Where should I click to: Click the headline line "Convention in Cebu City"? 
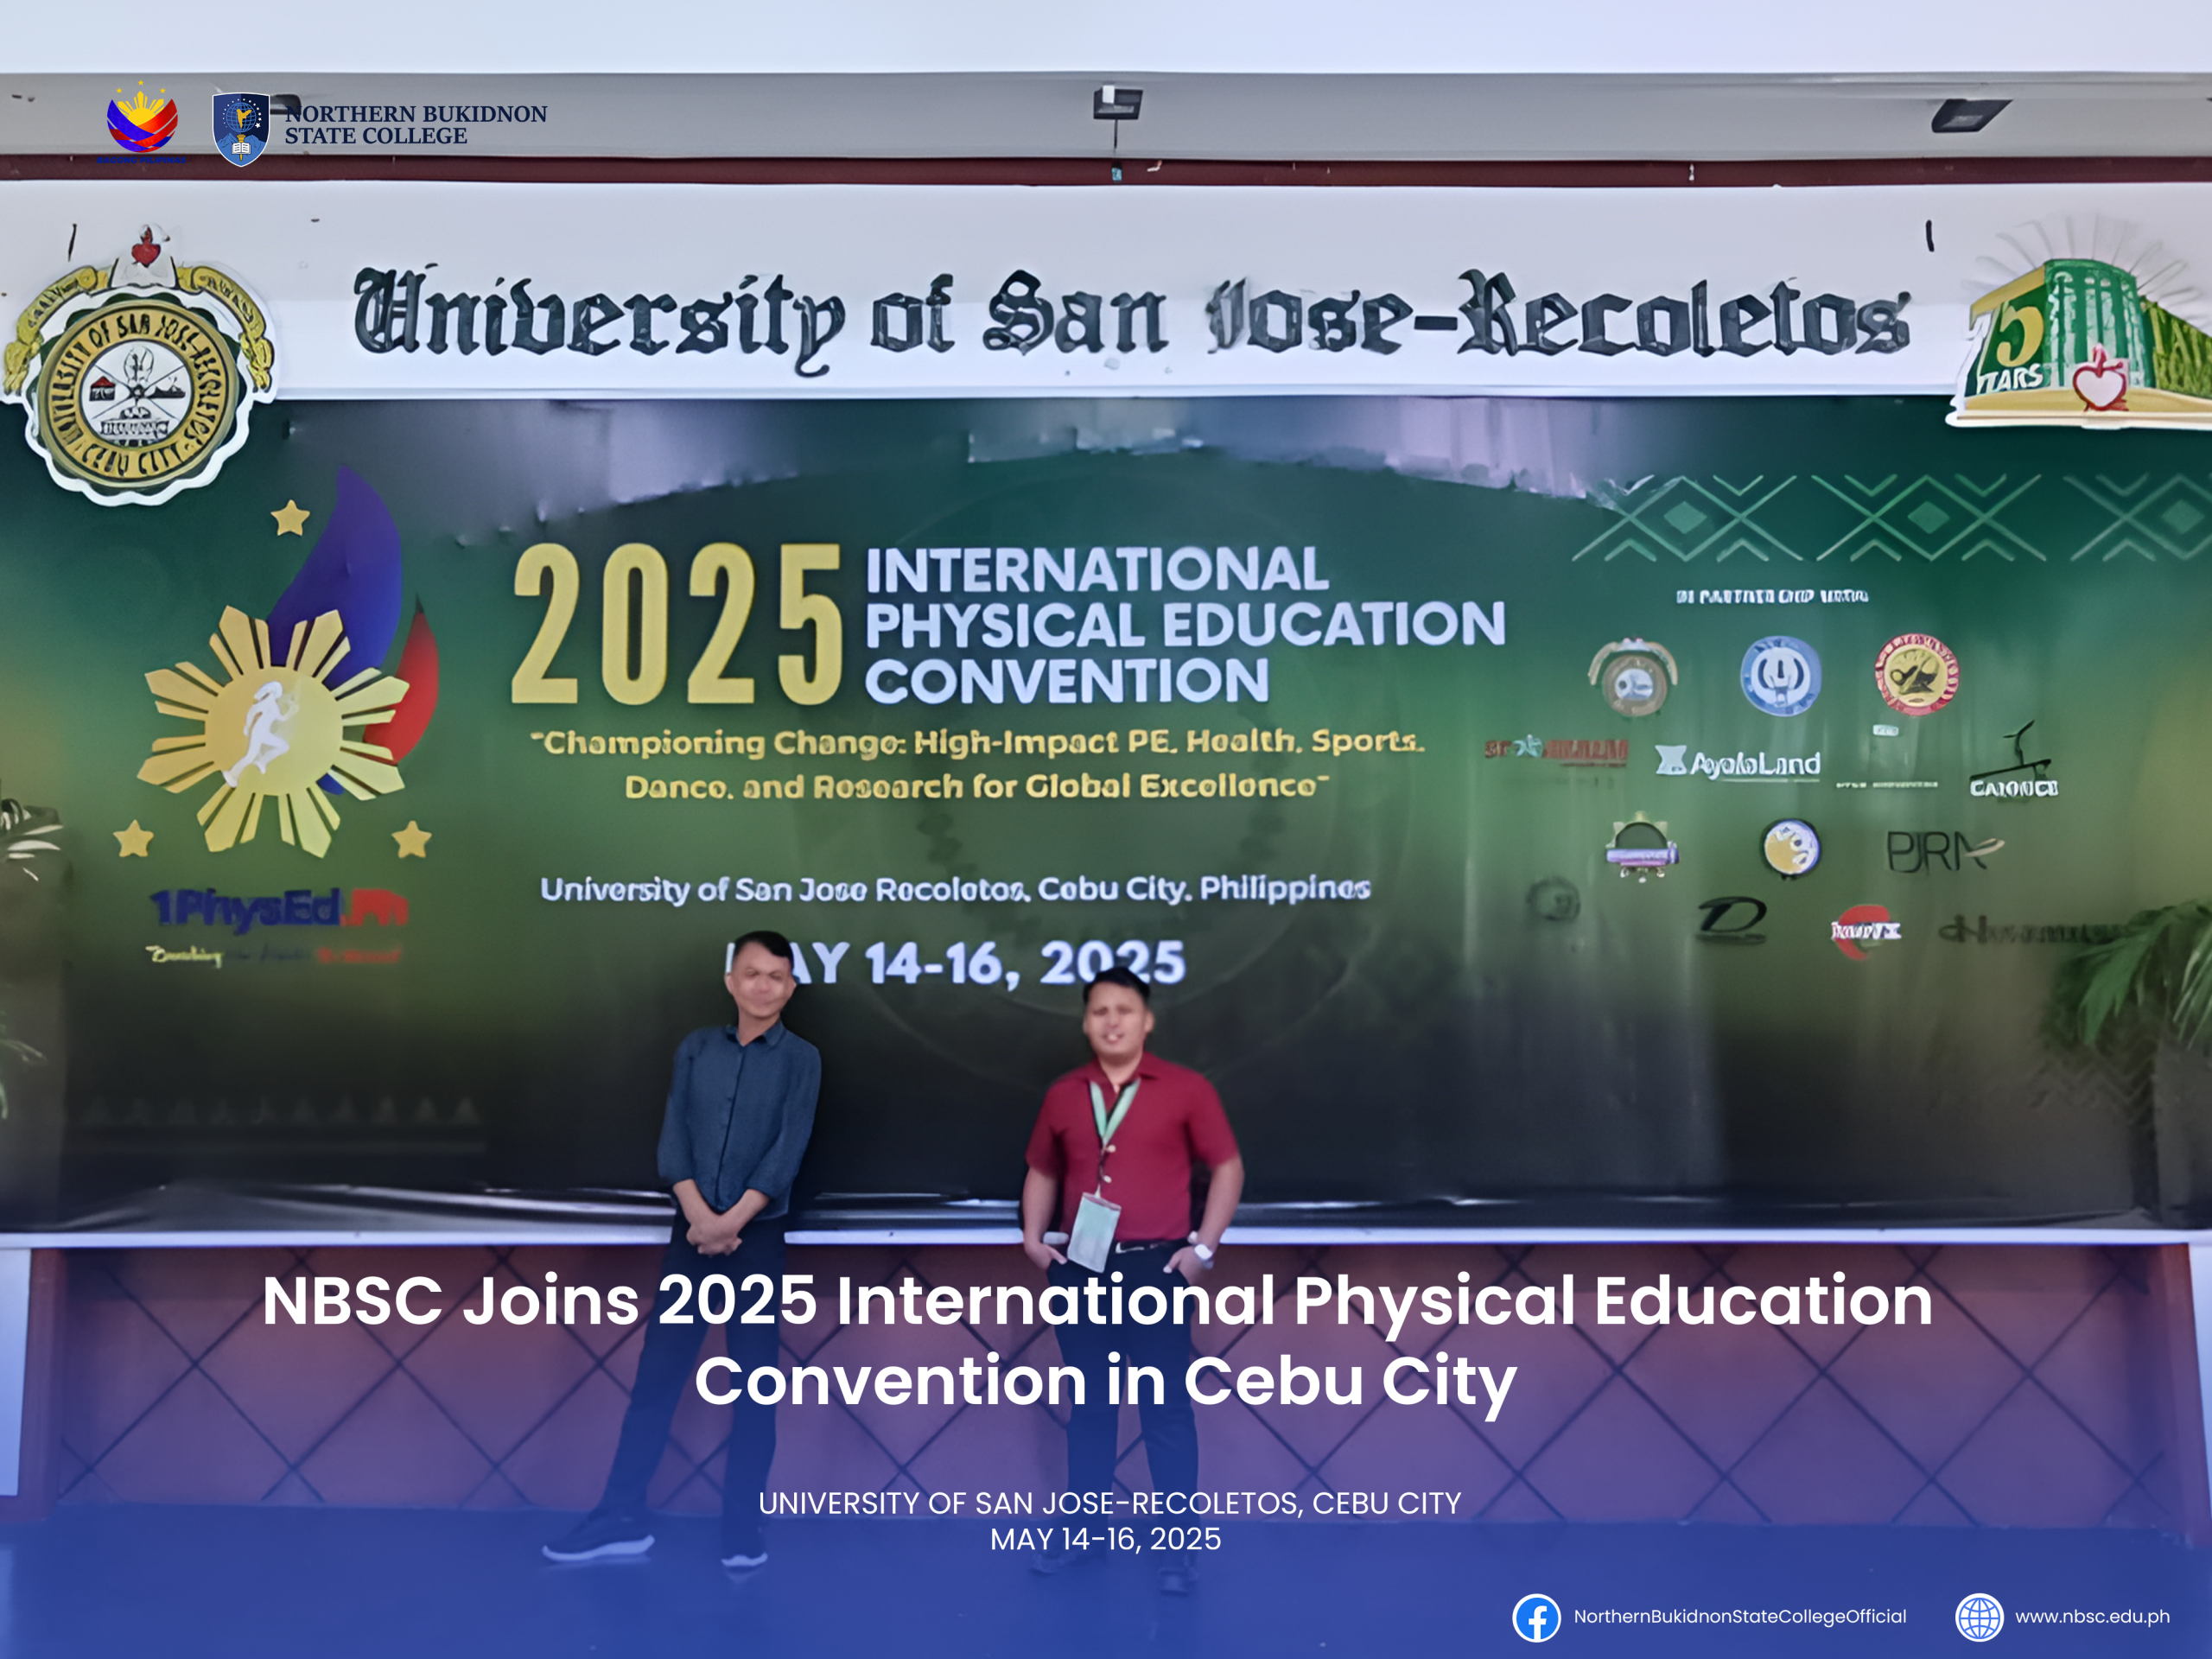(1106, 1381)
